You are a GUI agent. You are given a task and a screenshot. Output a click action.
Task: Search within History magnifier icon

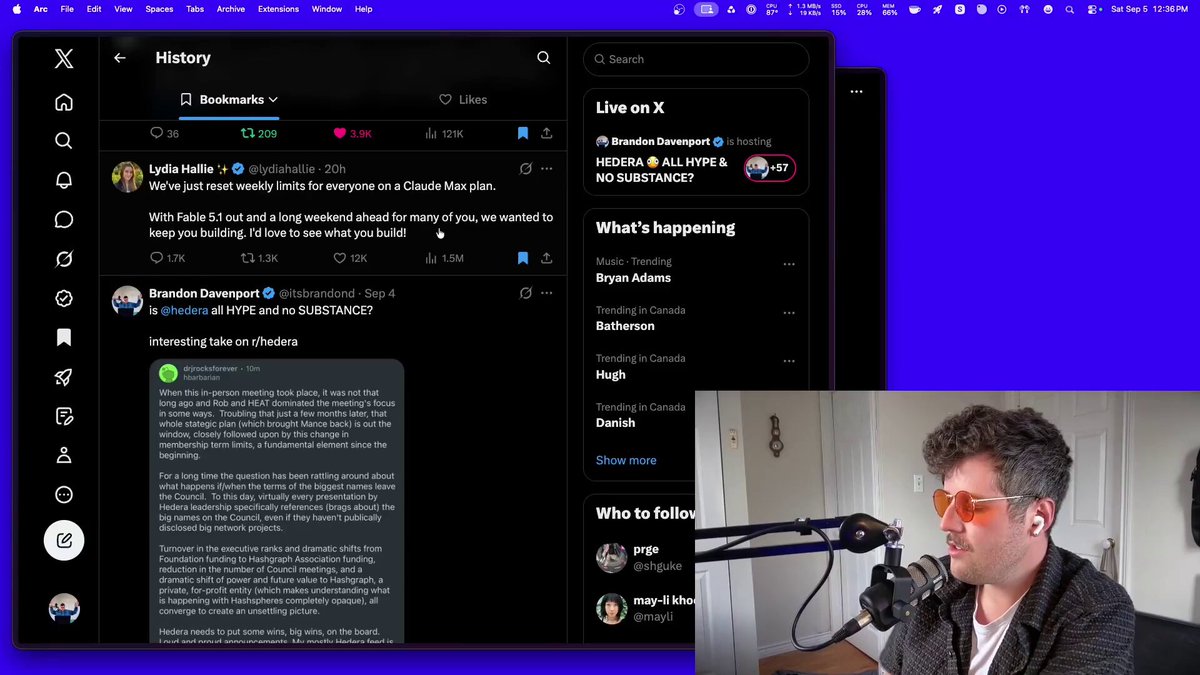point(544,58)
